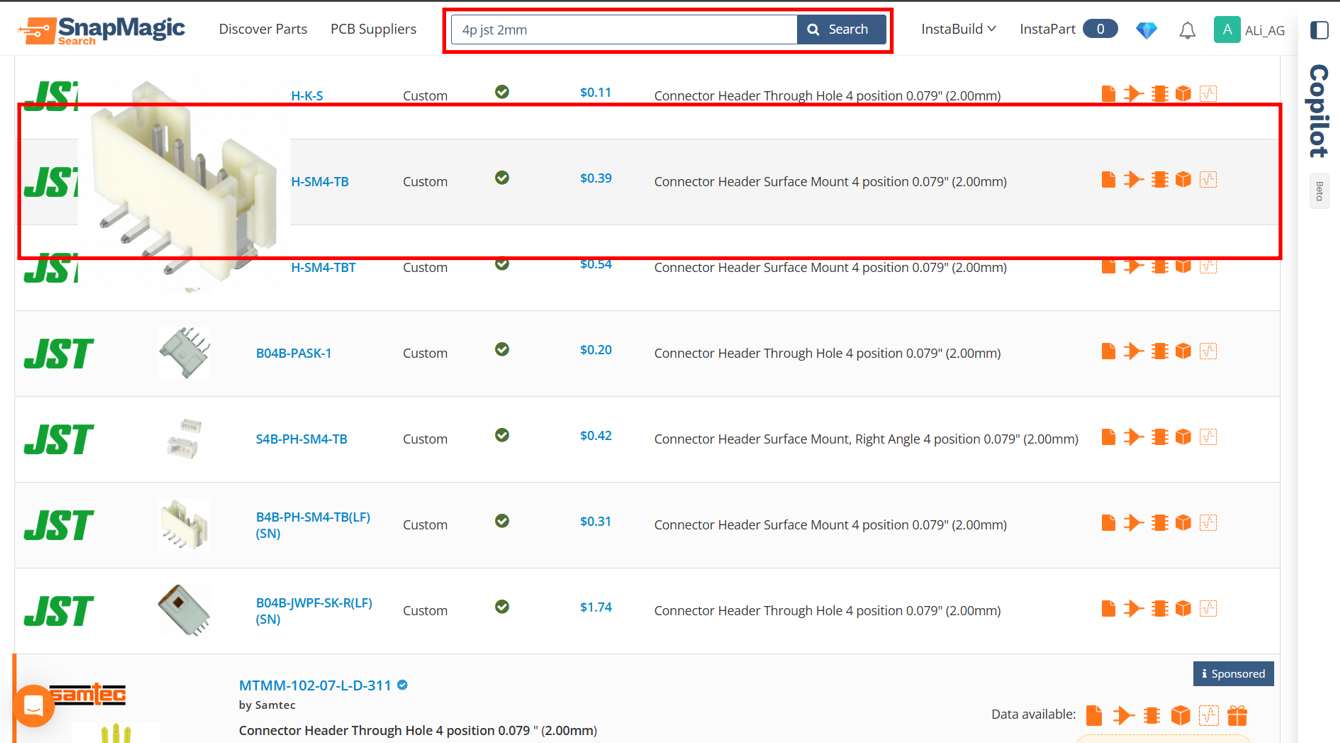1340x743 pixels.
Task: Open the symbol icon in the H-K-S row
Action: tap(1133, 94)
